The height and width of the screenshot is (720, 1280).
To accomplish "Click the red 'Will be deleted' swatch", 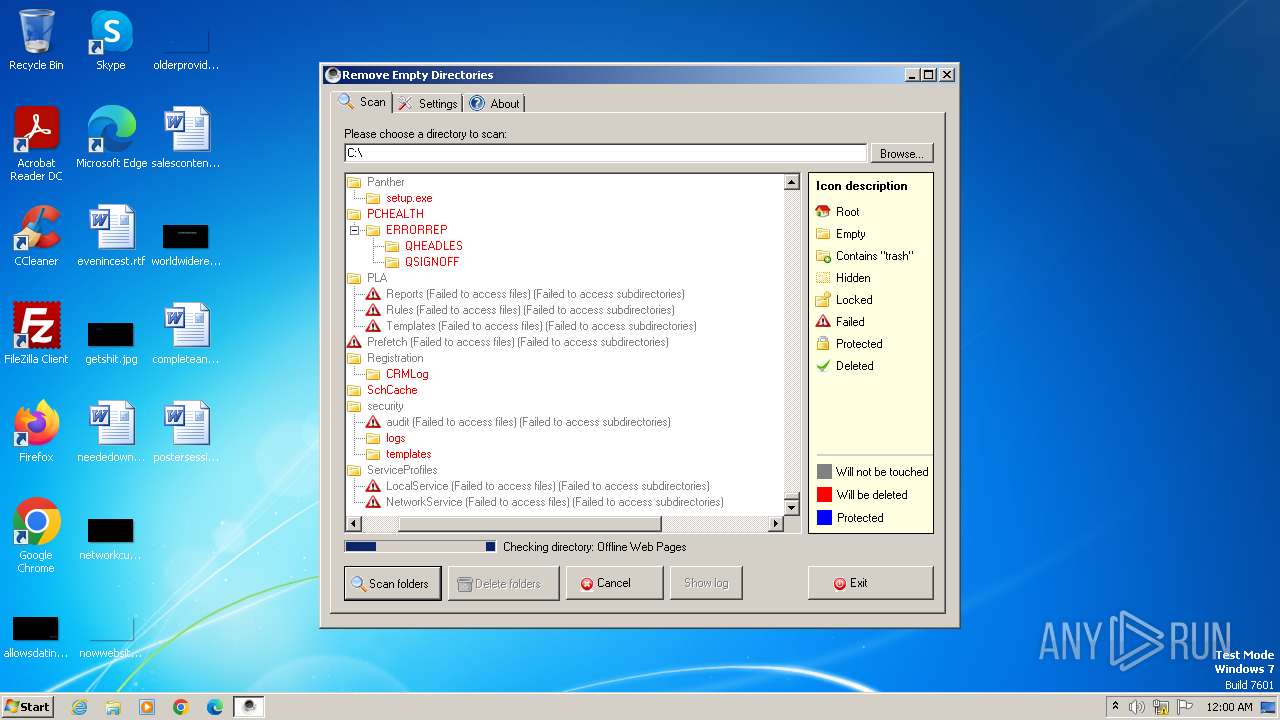I will (824, 495).
